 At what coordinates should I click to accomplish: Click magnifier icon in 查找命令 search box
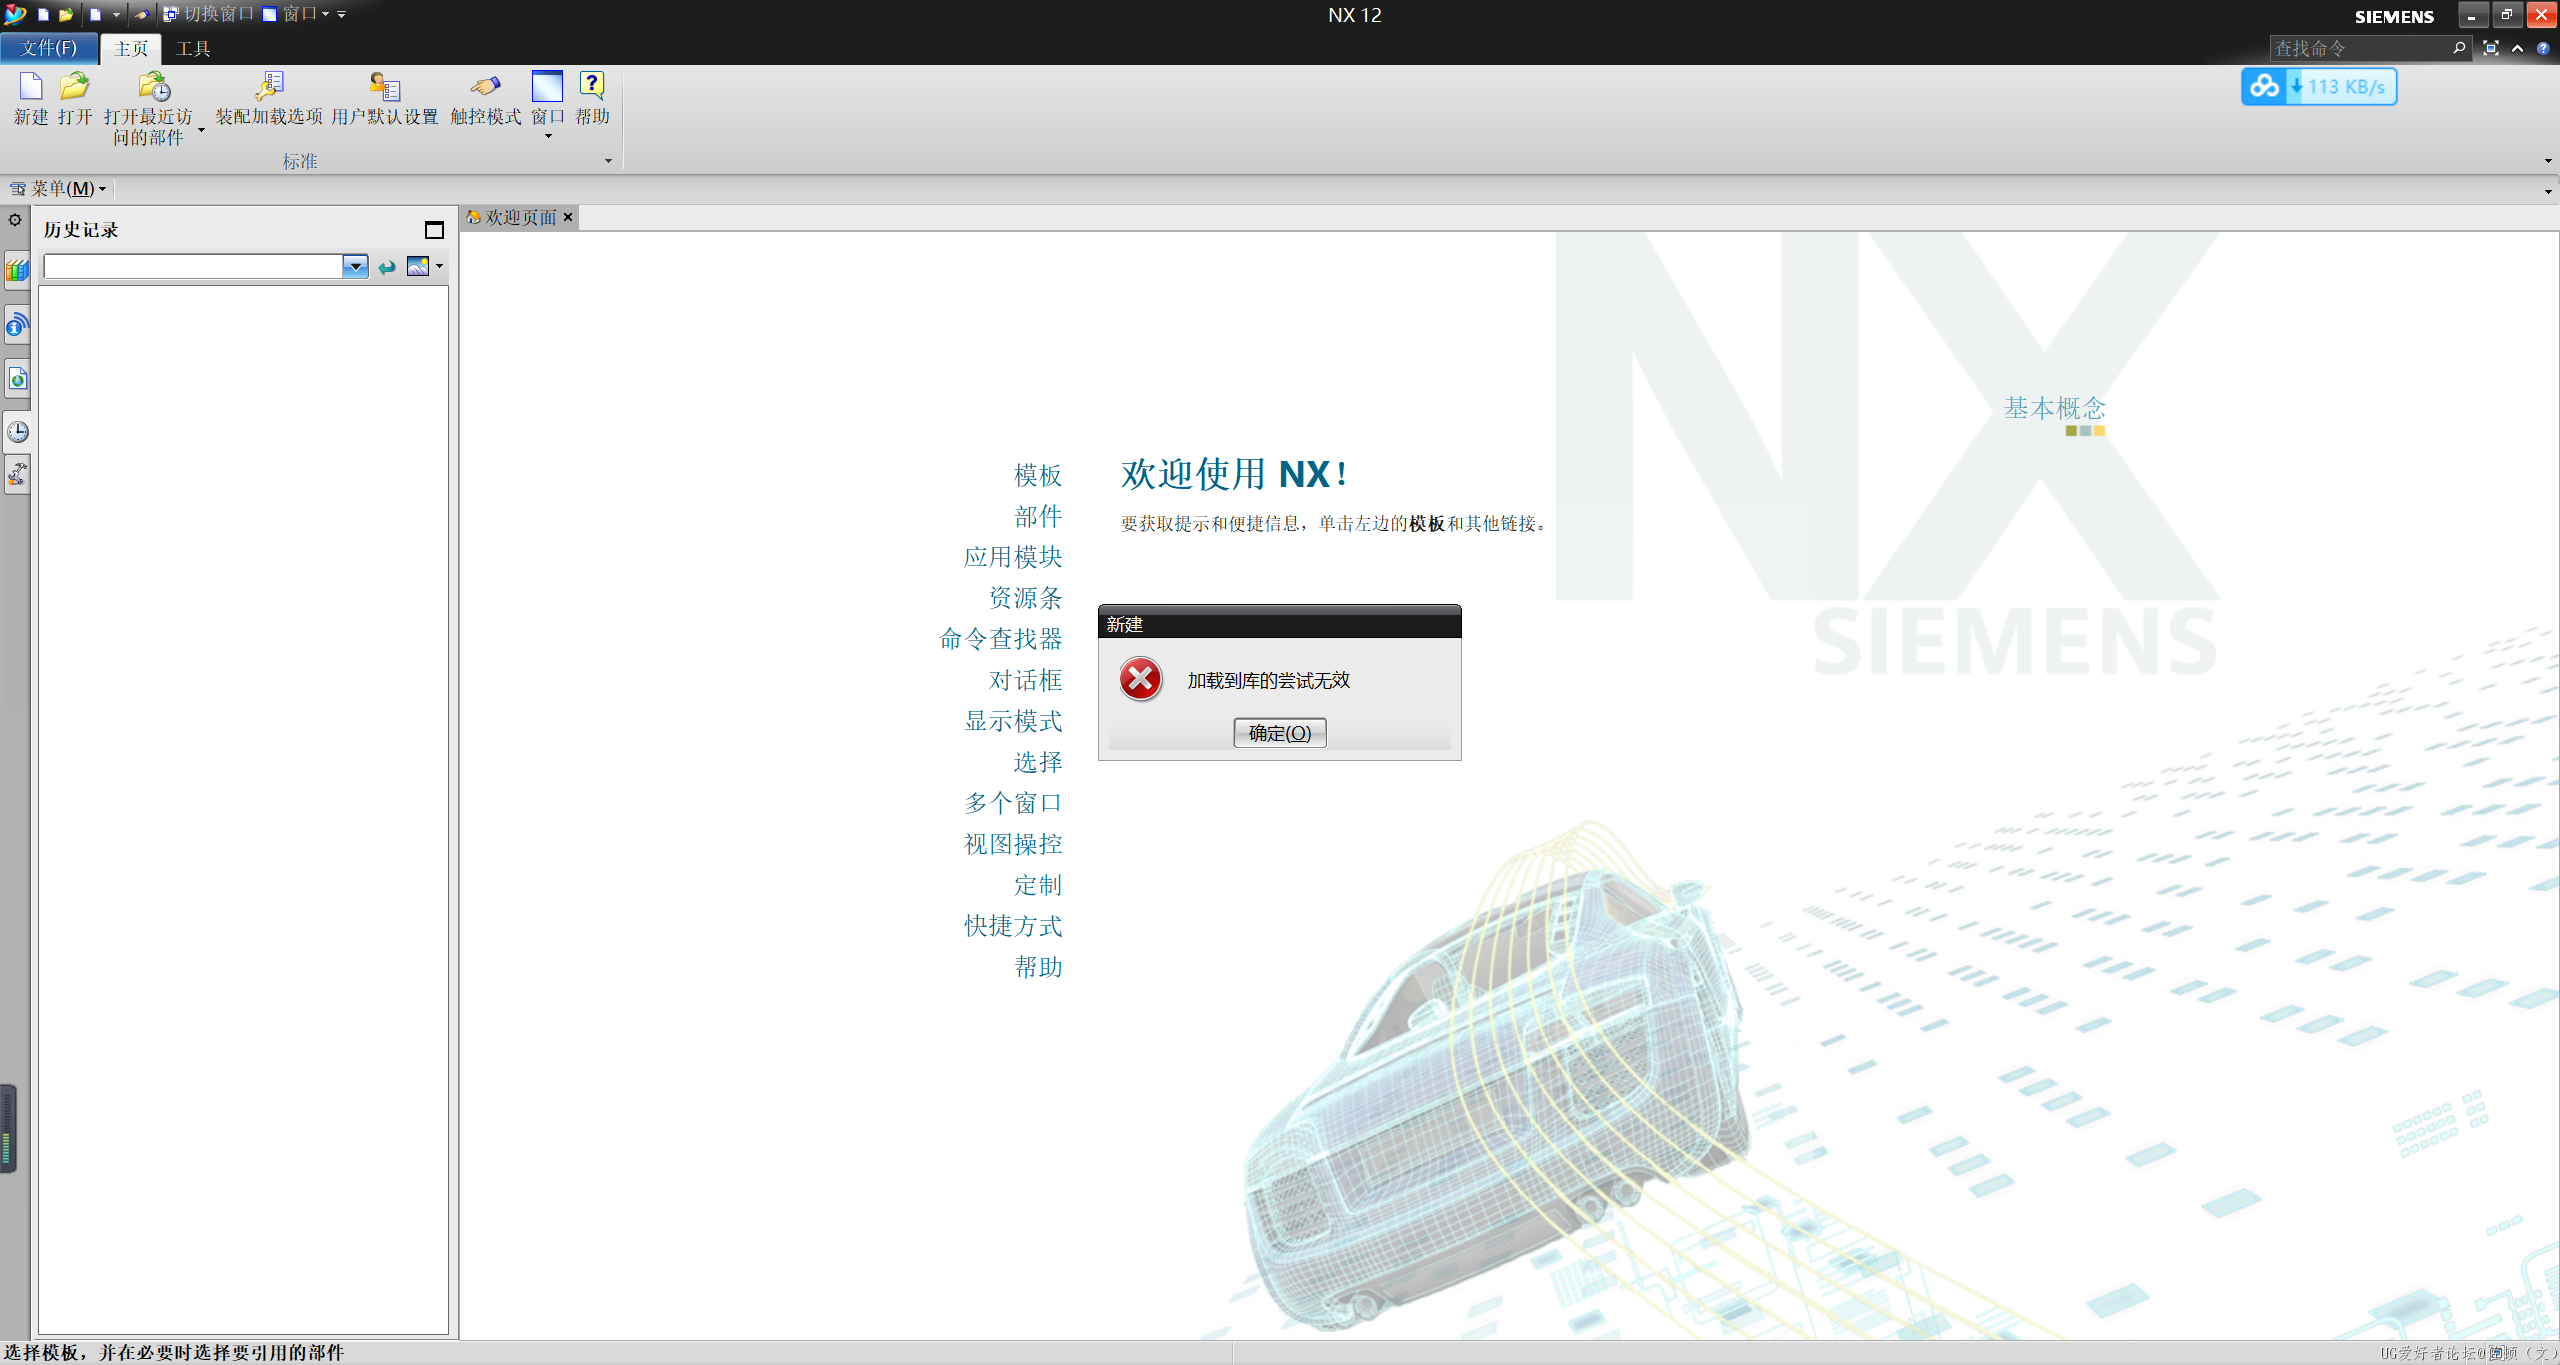tap(2459, 48)
